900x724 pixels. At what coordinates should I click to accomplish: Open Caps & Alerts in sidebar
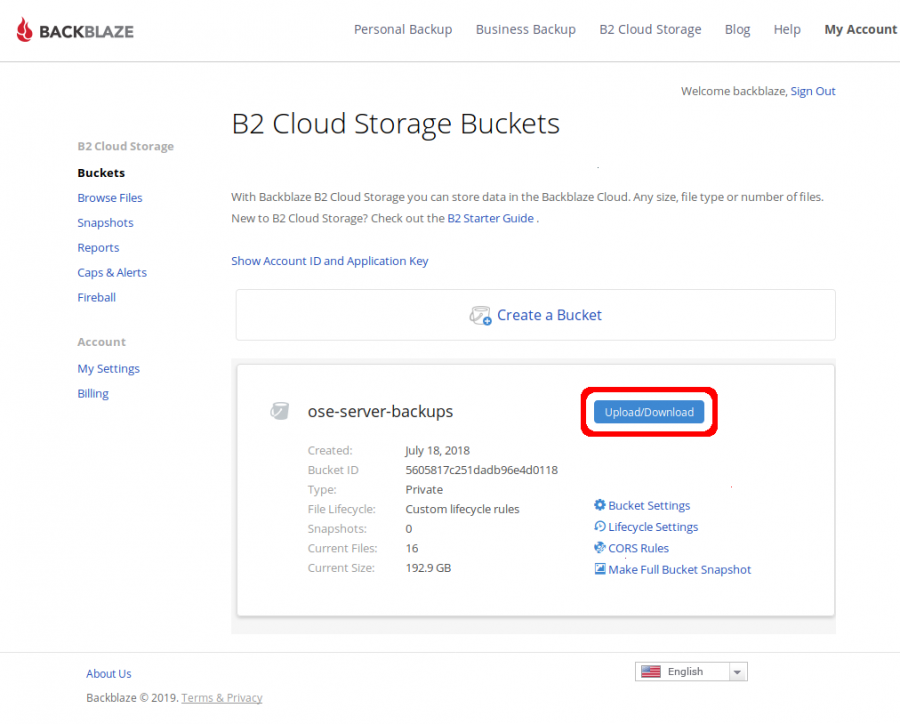tap(112, 273)
